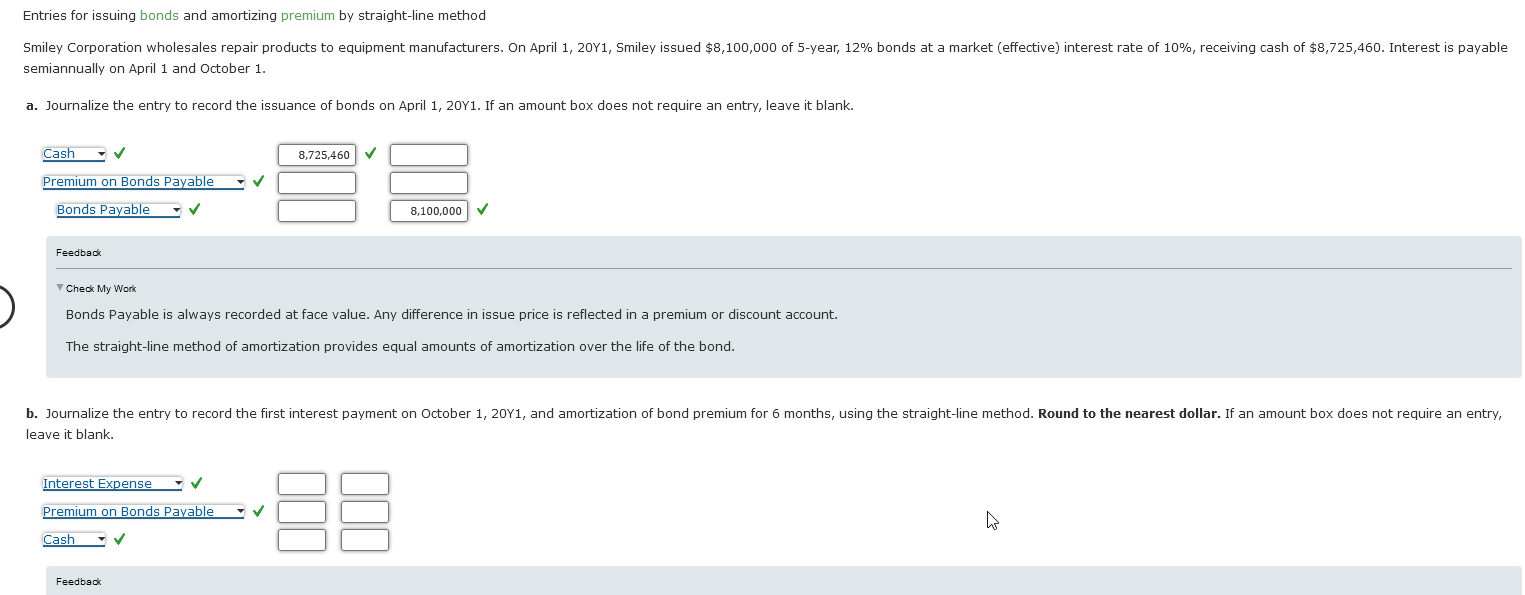Click the credit field for Cash in part b

coord(364,538)
